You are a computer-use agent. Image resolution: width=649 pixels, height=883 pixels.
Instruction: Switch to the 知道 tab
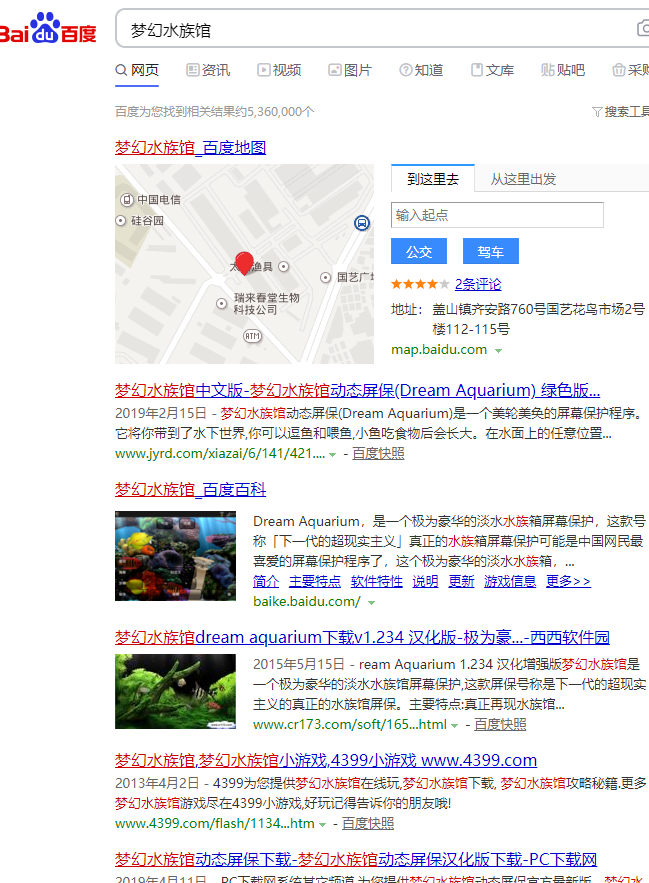(421, 70)
